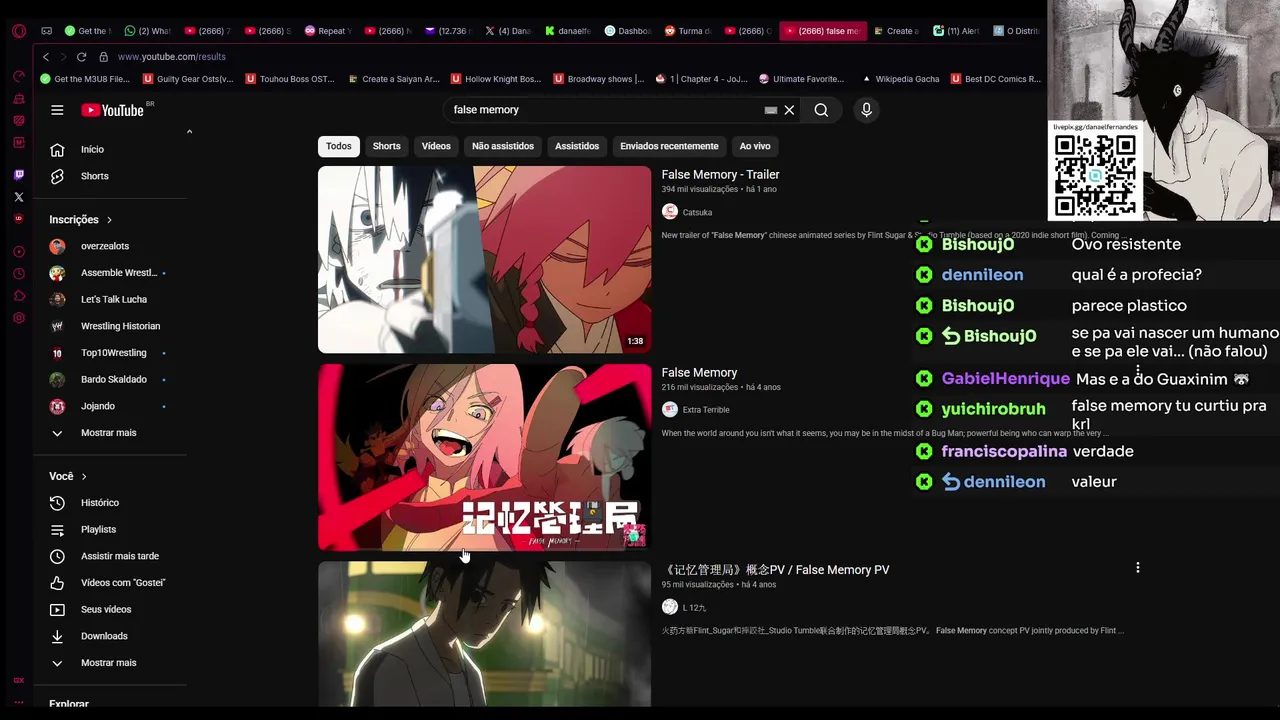Open Twitch from the Opera sidebar
The width and height of the screenshot is (1280, 720).
pos(18,175)
